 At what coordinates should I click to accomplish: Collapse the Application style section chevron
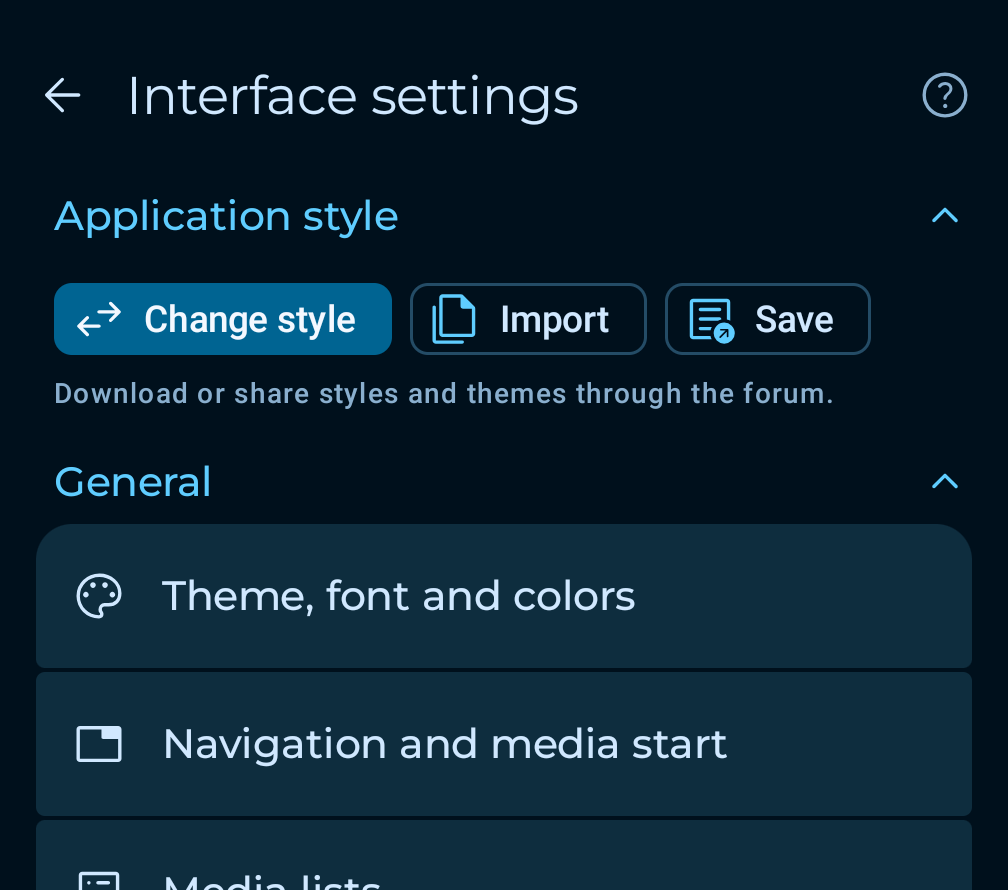(944, 216)
